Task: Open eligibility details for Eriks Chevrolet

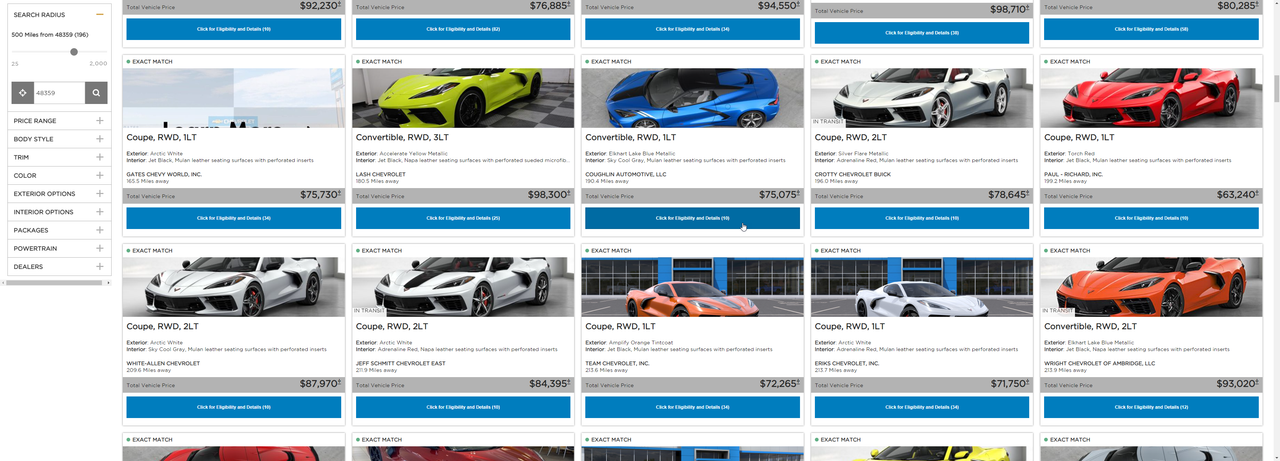Action: coord(922,407)
